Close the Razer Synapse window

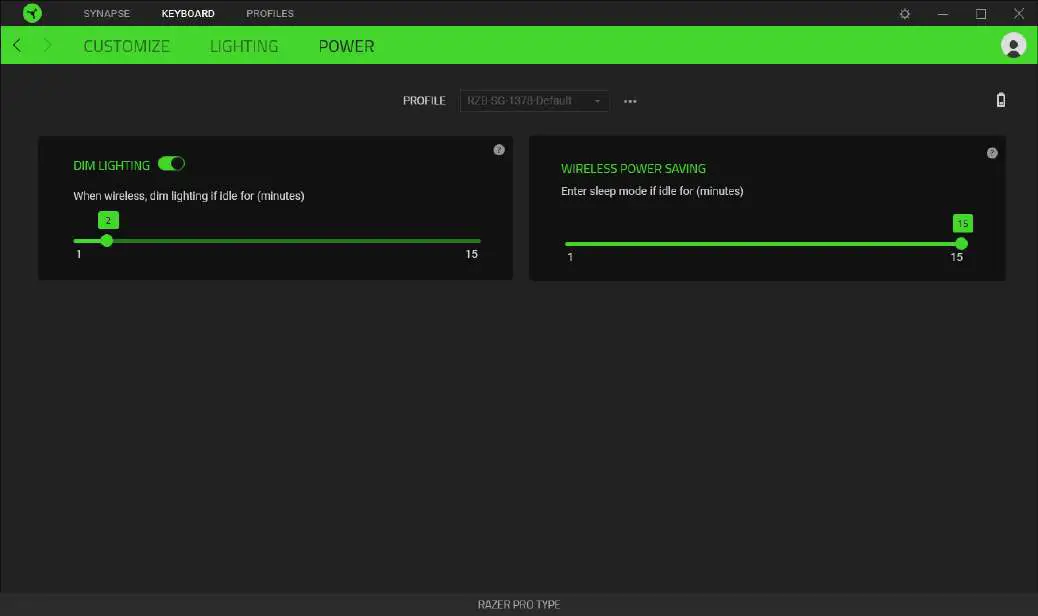point(1019,13)
